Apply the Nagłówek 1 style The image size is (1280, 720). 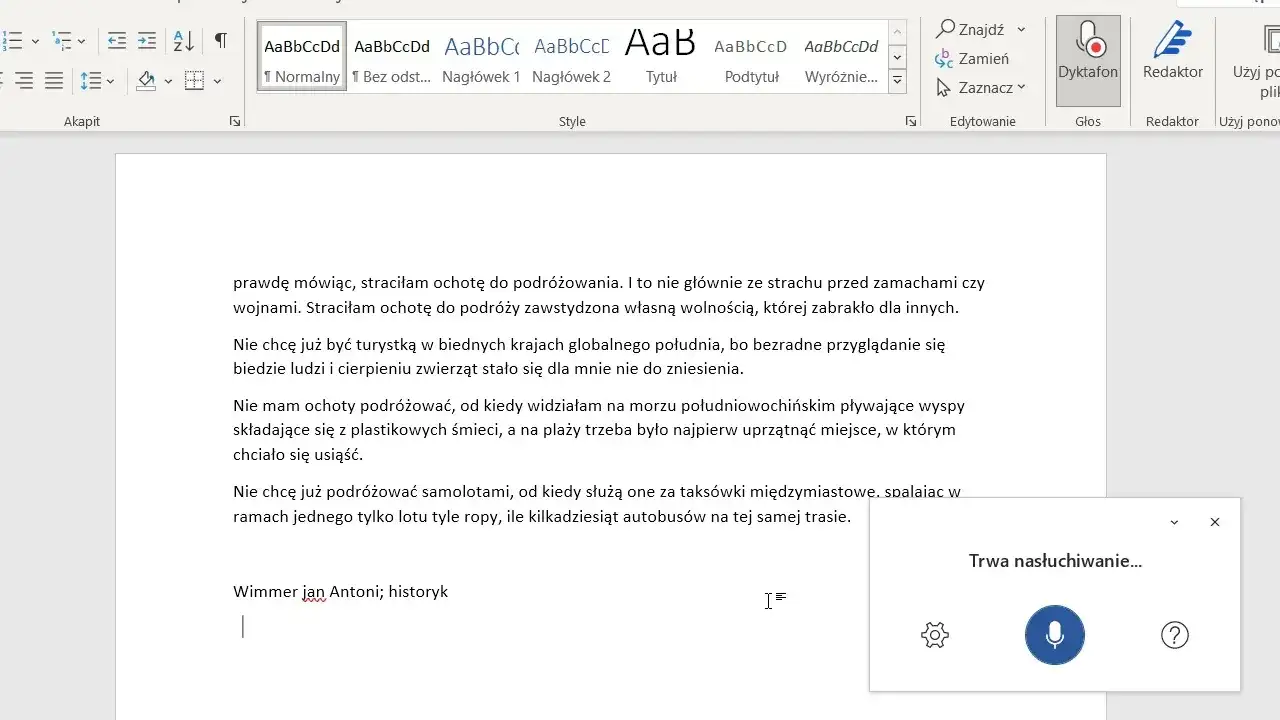481,55
